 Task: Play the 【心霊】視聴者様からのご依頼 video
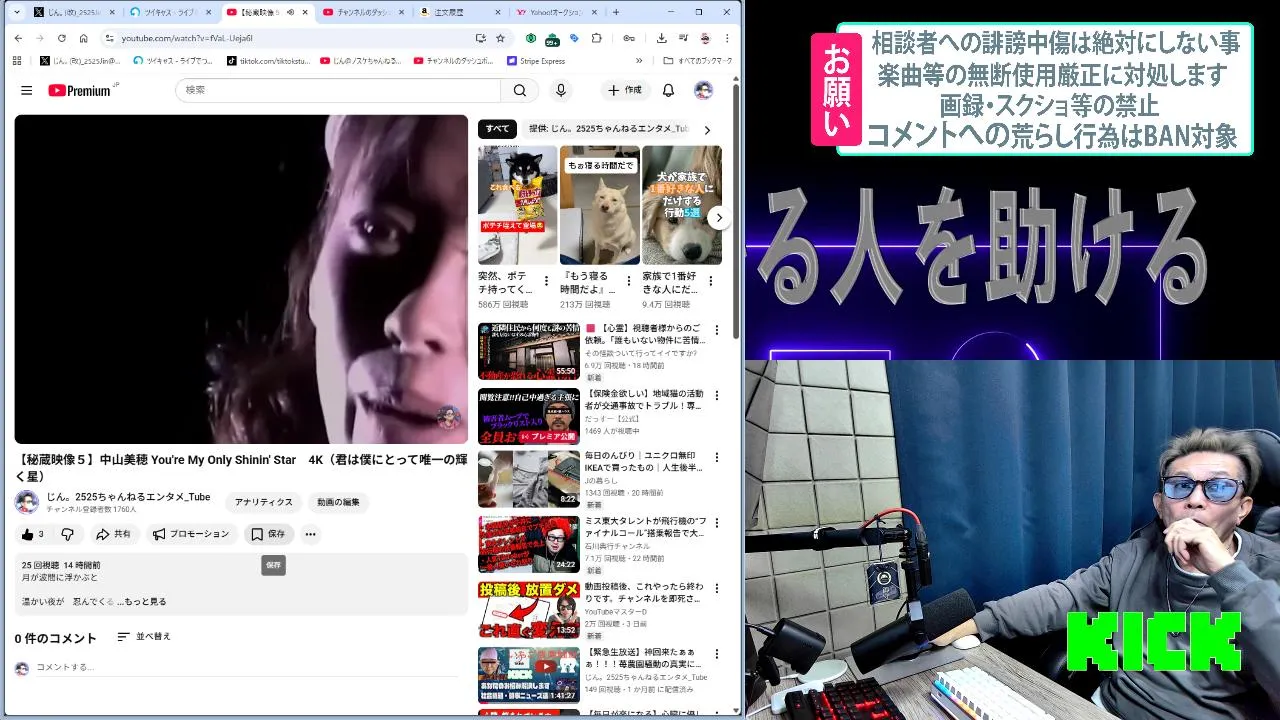click(645, 334)
